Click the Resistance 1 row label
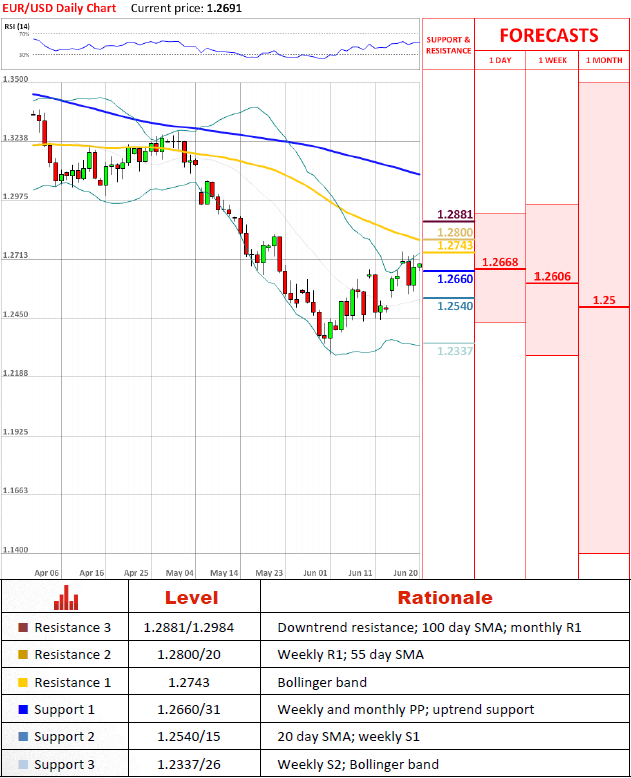 coord(72,682)
